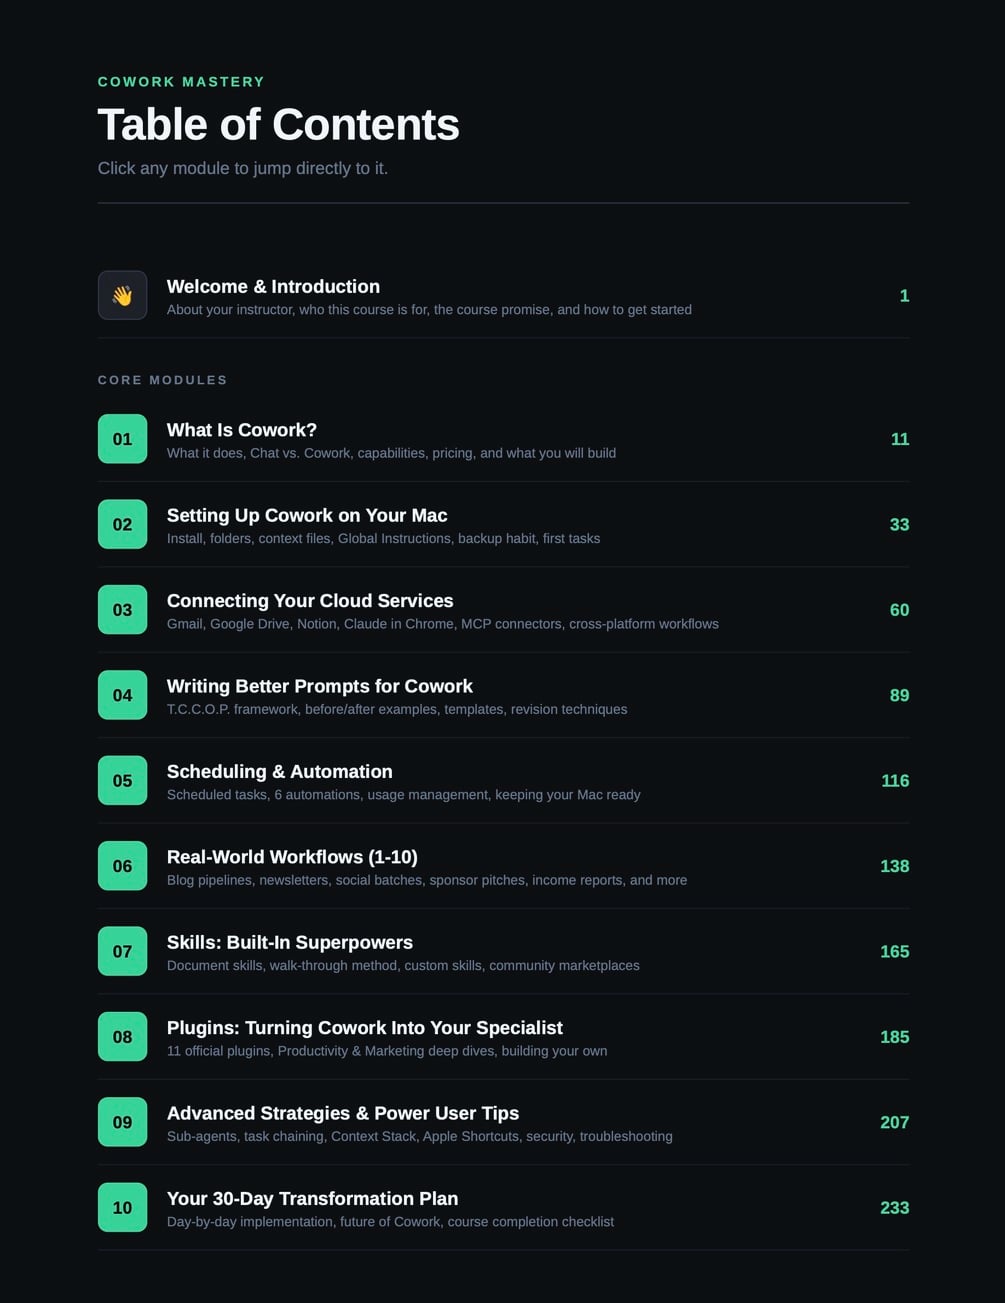Open Setting Up Cowork on Your Mac
The width and height of the screenshot is (1005, 1303).
pos(503,524)
